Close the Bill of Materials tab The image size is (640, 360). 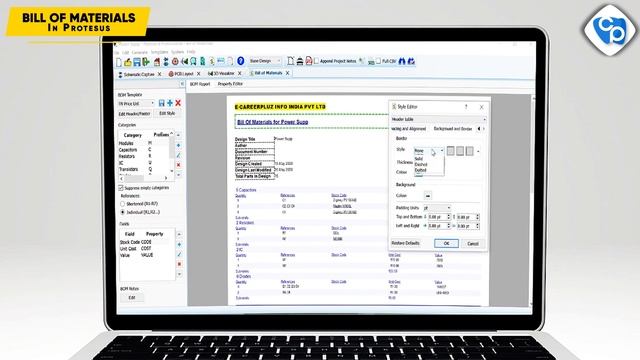click(x=287, y=73)
